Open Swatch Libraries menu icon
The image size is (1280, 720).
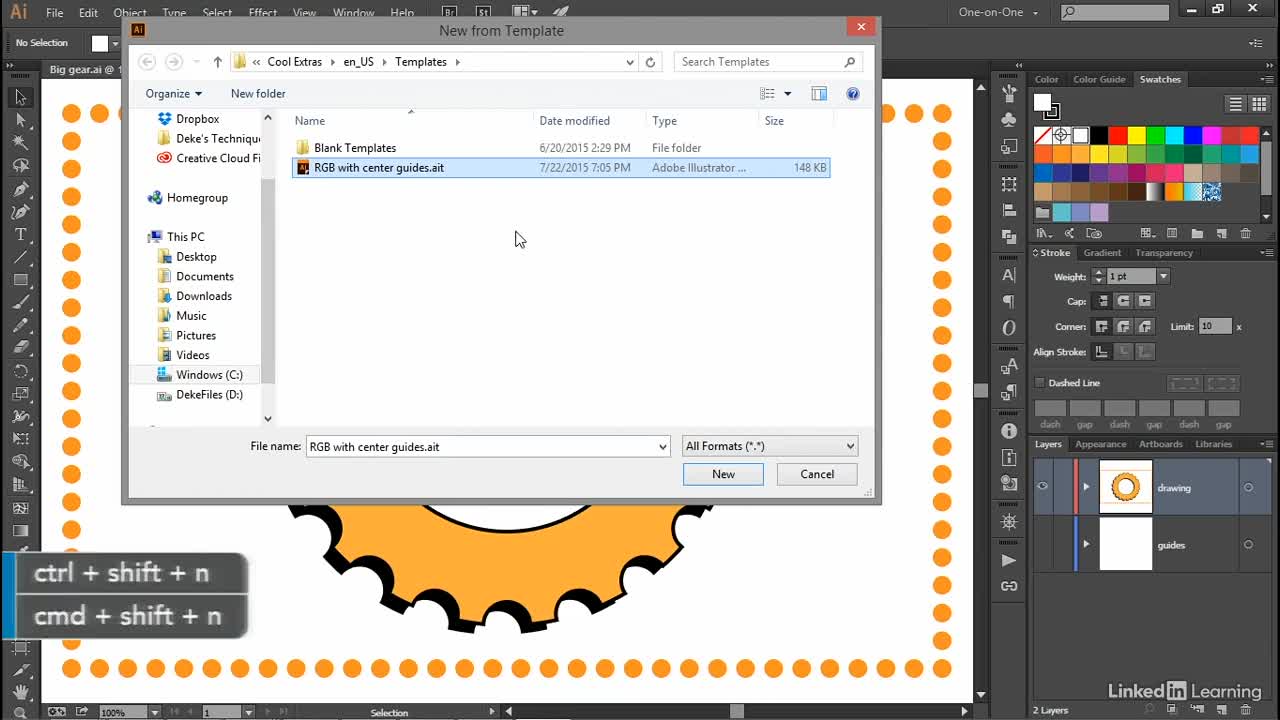click(x=1044, y=233)
